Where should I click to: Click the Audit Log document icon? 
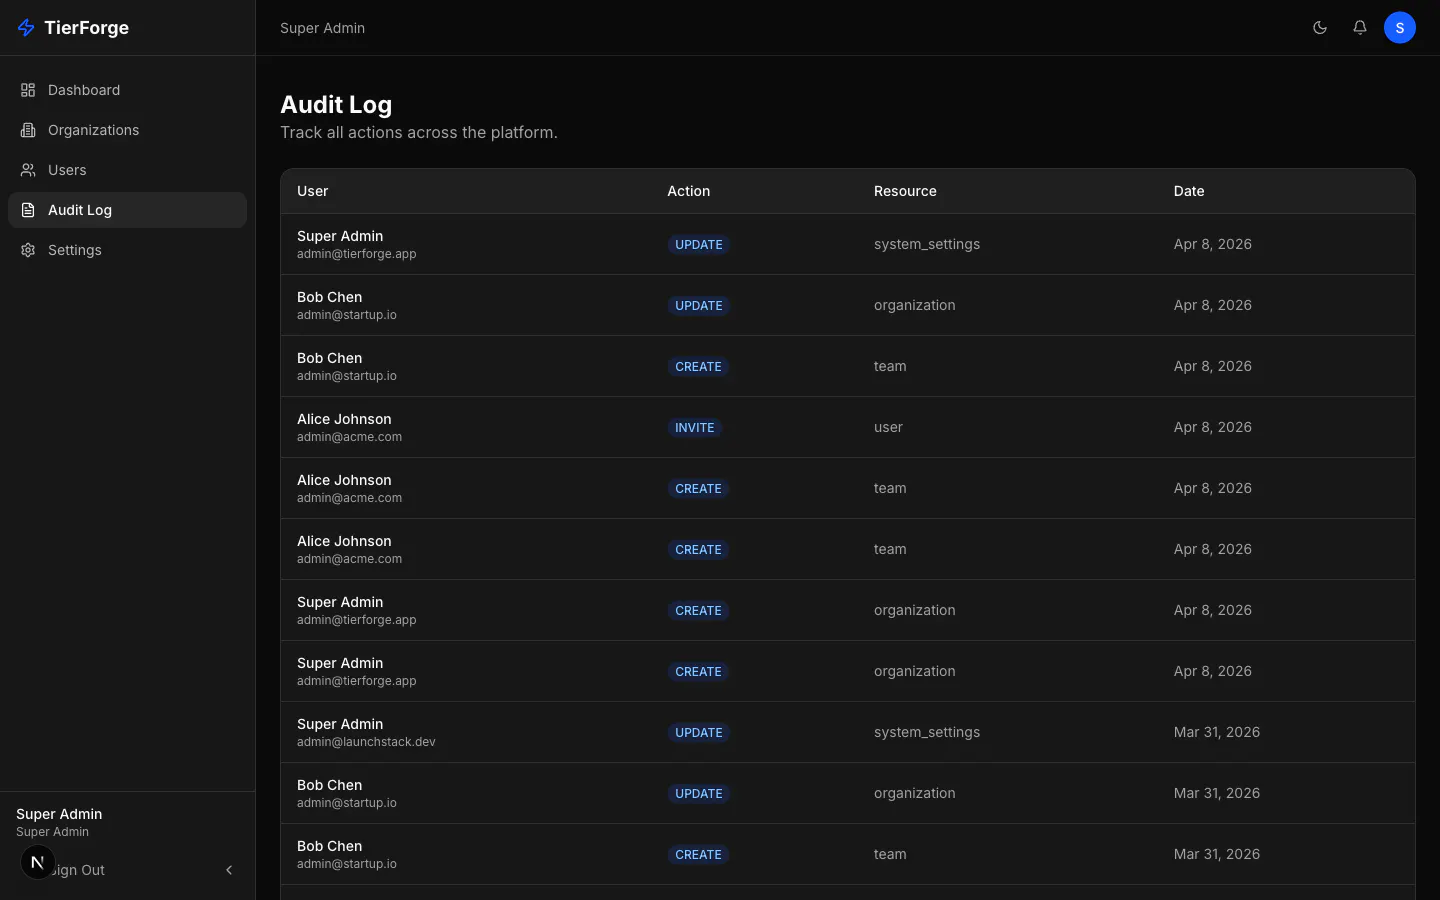(x=28, y=210)
